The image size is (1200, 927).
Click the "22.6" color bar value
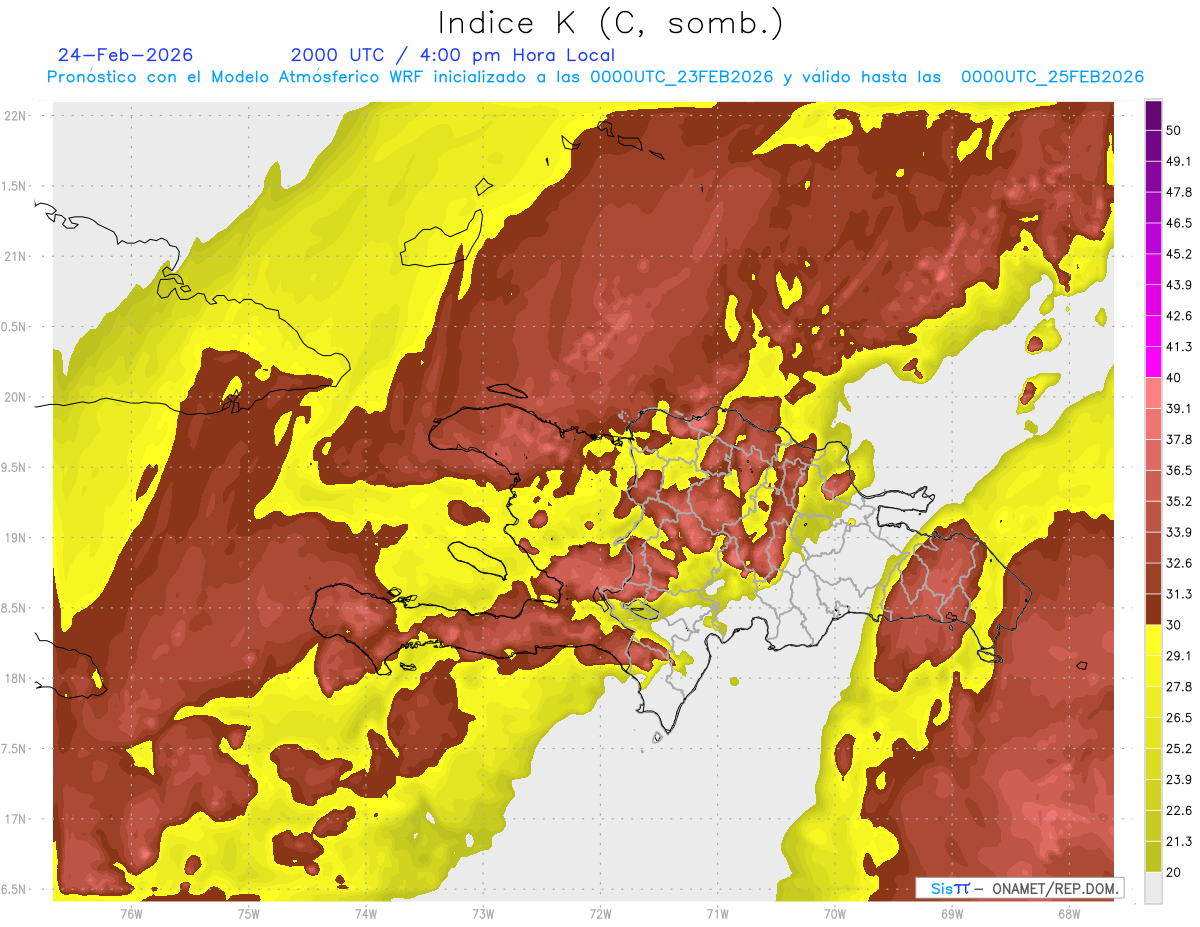(1178, 810)
